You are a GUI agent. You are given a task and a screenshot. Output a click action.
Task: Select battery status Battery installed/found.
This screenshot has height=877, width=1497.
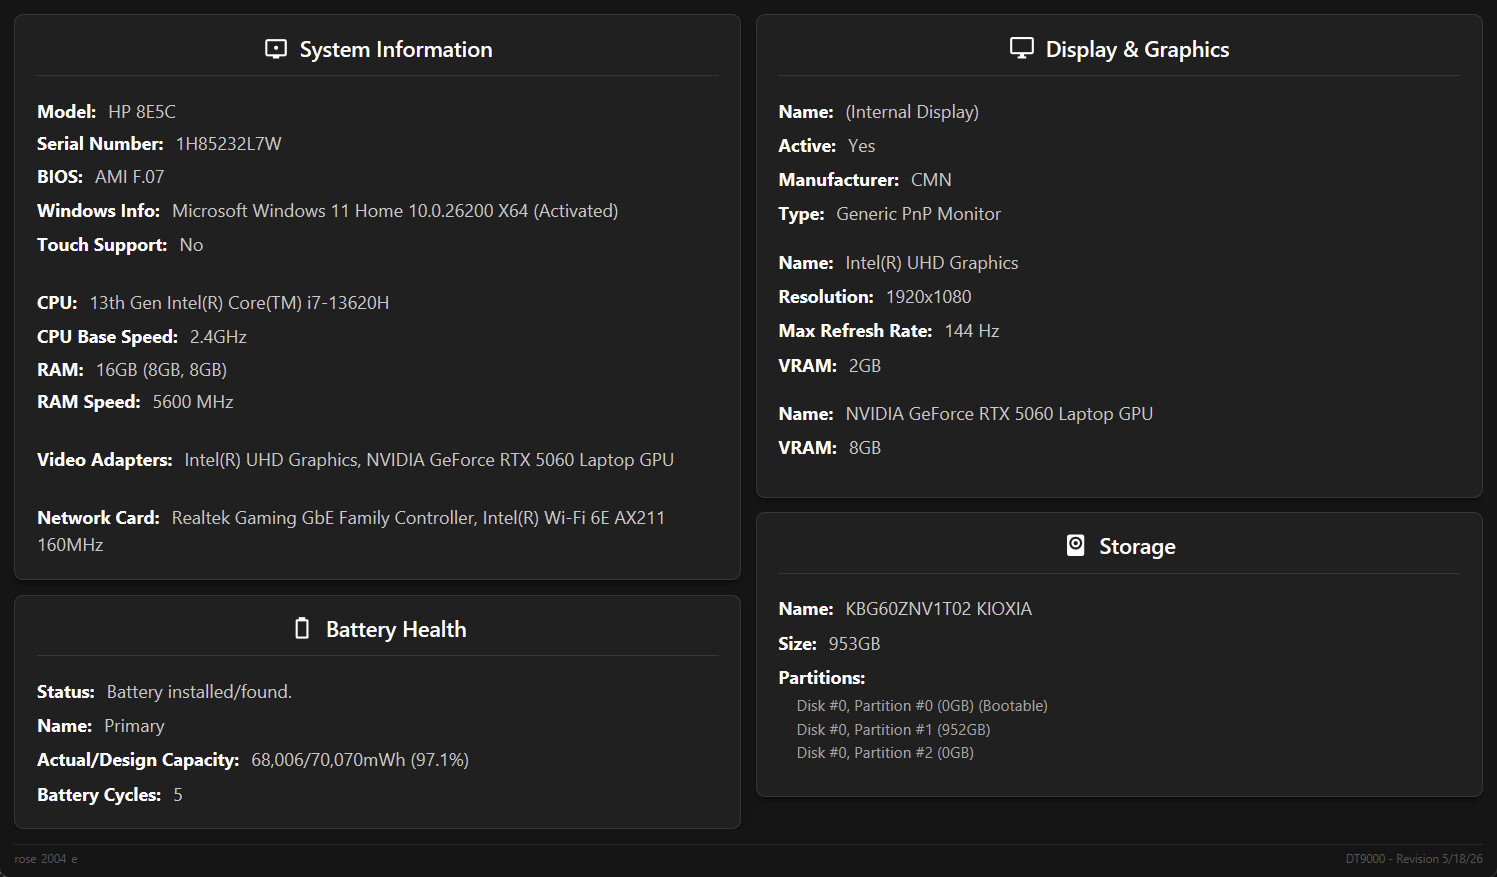[199, 692]
